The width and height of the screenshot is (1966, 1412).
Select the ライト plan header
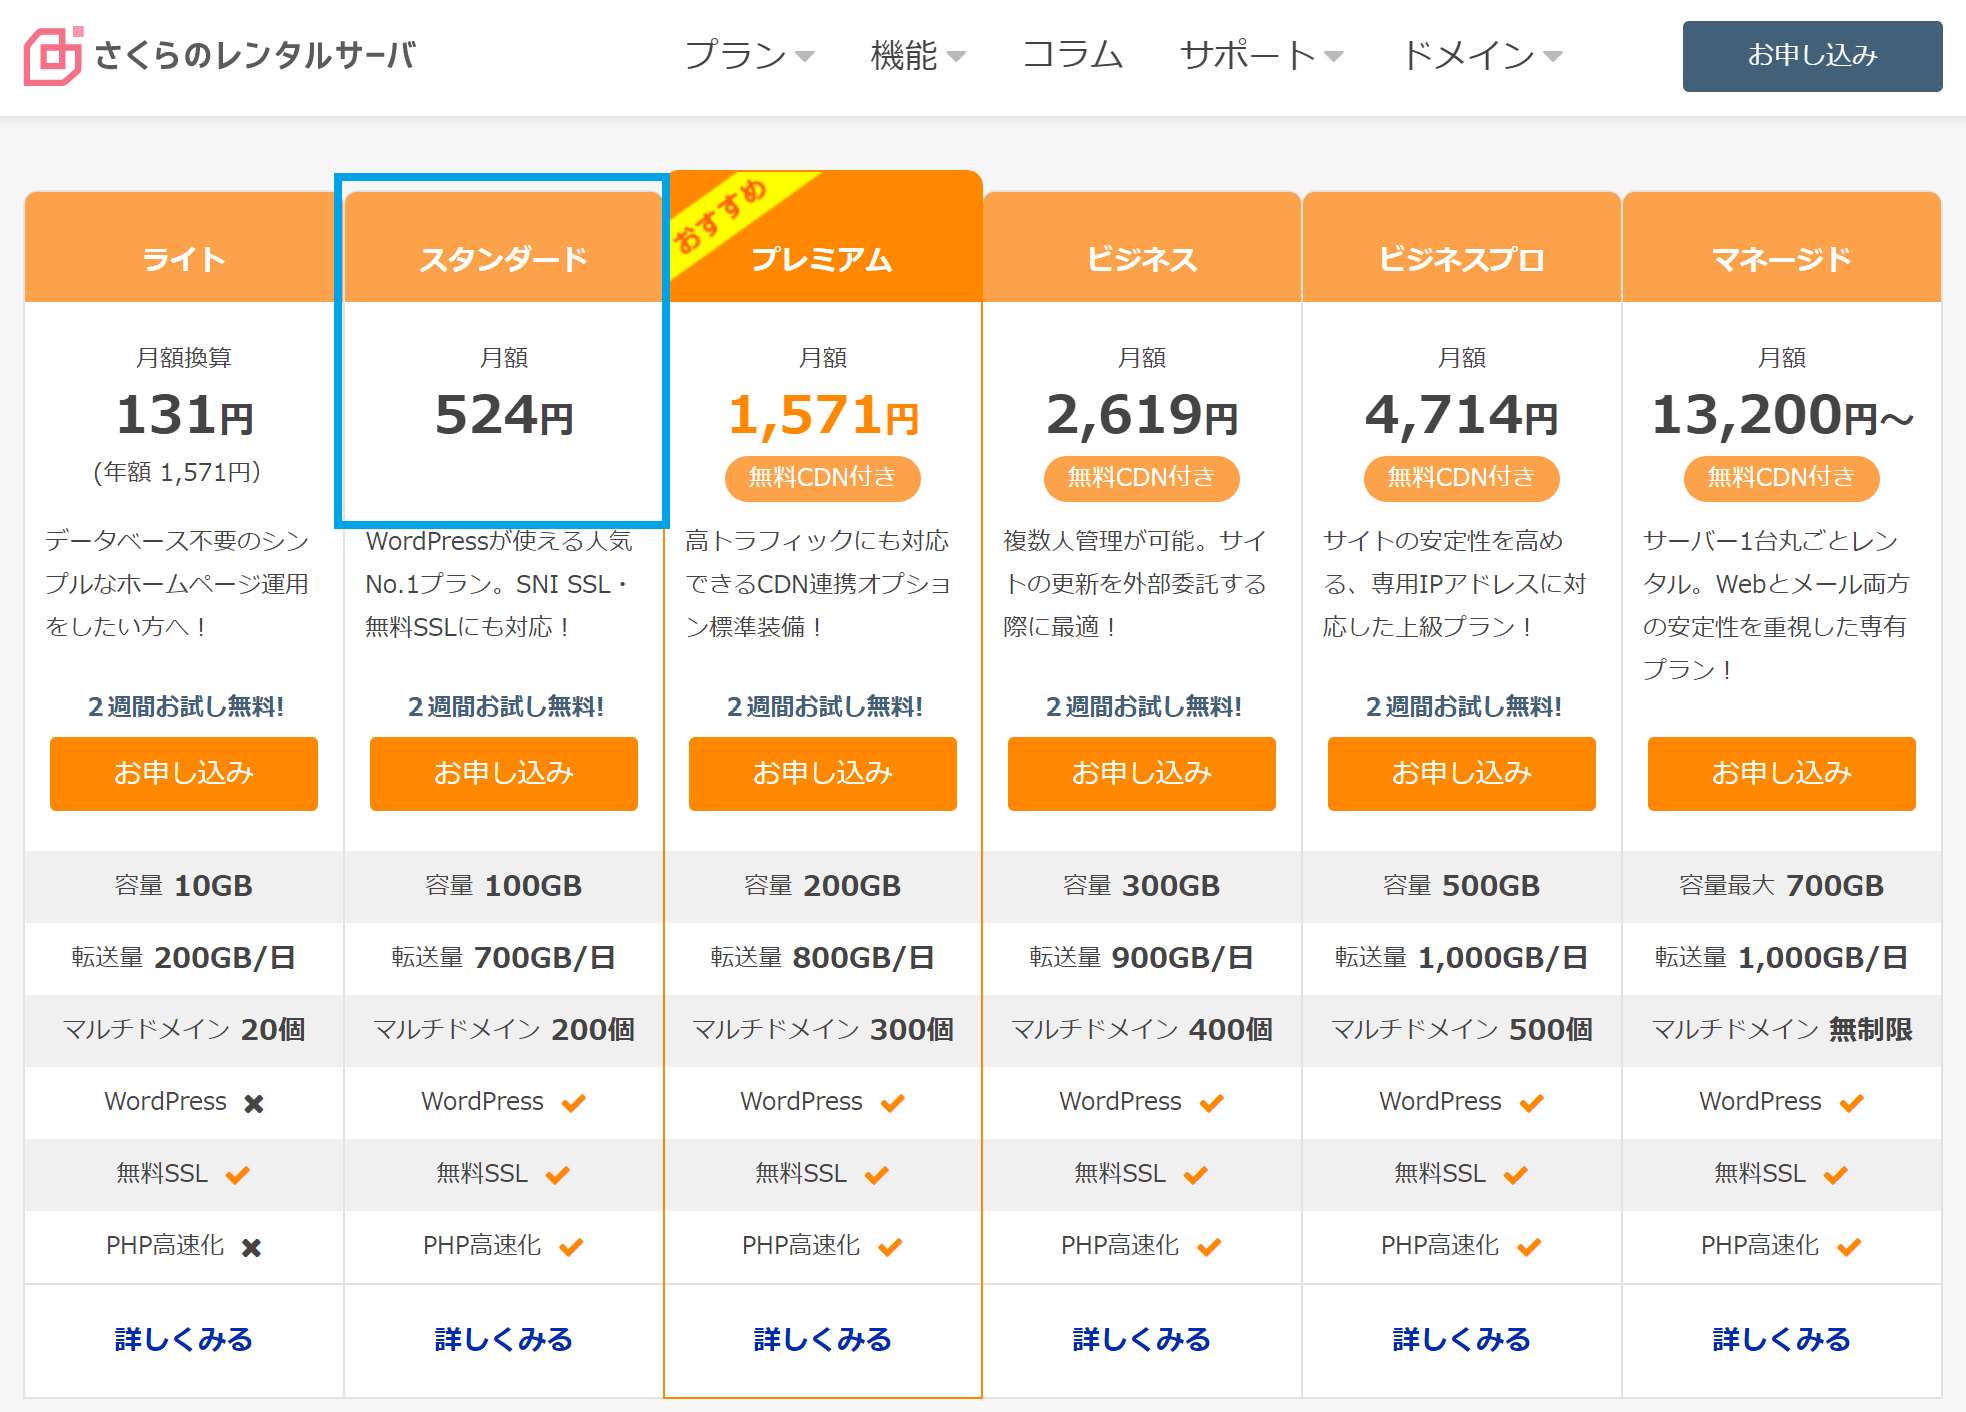point(184,259)
